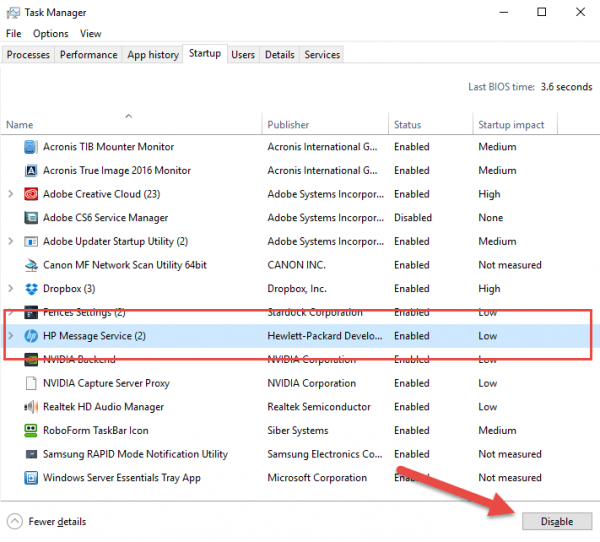600x542 pixels.
Task: Switch to the App history tab
Action: 153,54
